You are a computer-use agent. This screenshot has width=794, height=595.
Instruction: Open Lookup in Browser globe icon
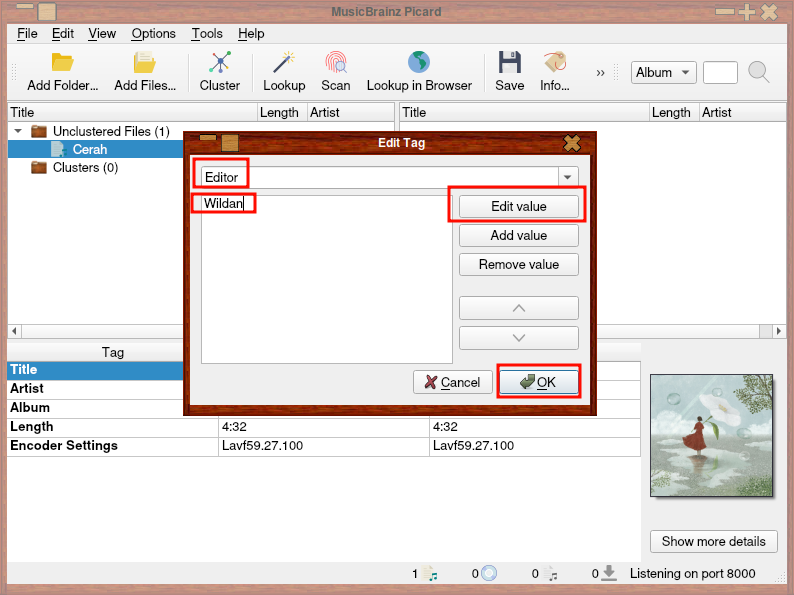click(x=419, y=63)
